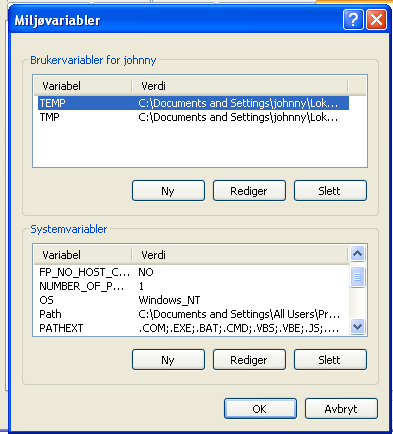
Task: Click the Path value starting C:\Documents
Action: (x=239, y=314)
